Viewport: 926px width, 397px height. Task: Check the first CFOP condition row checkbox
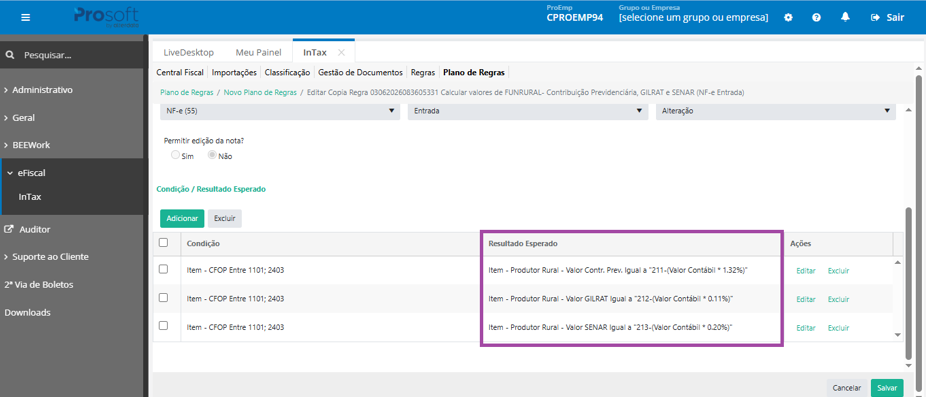pyautogui.click(x=164, y=269)
